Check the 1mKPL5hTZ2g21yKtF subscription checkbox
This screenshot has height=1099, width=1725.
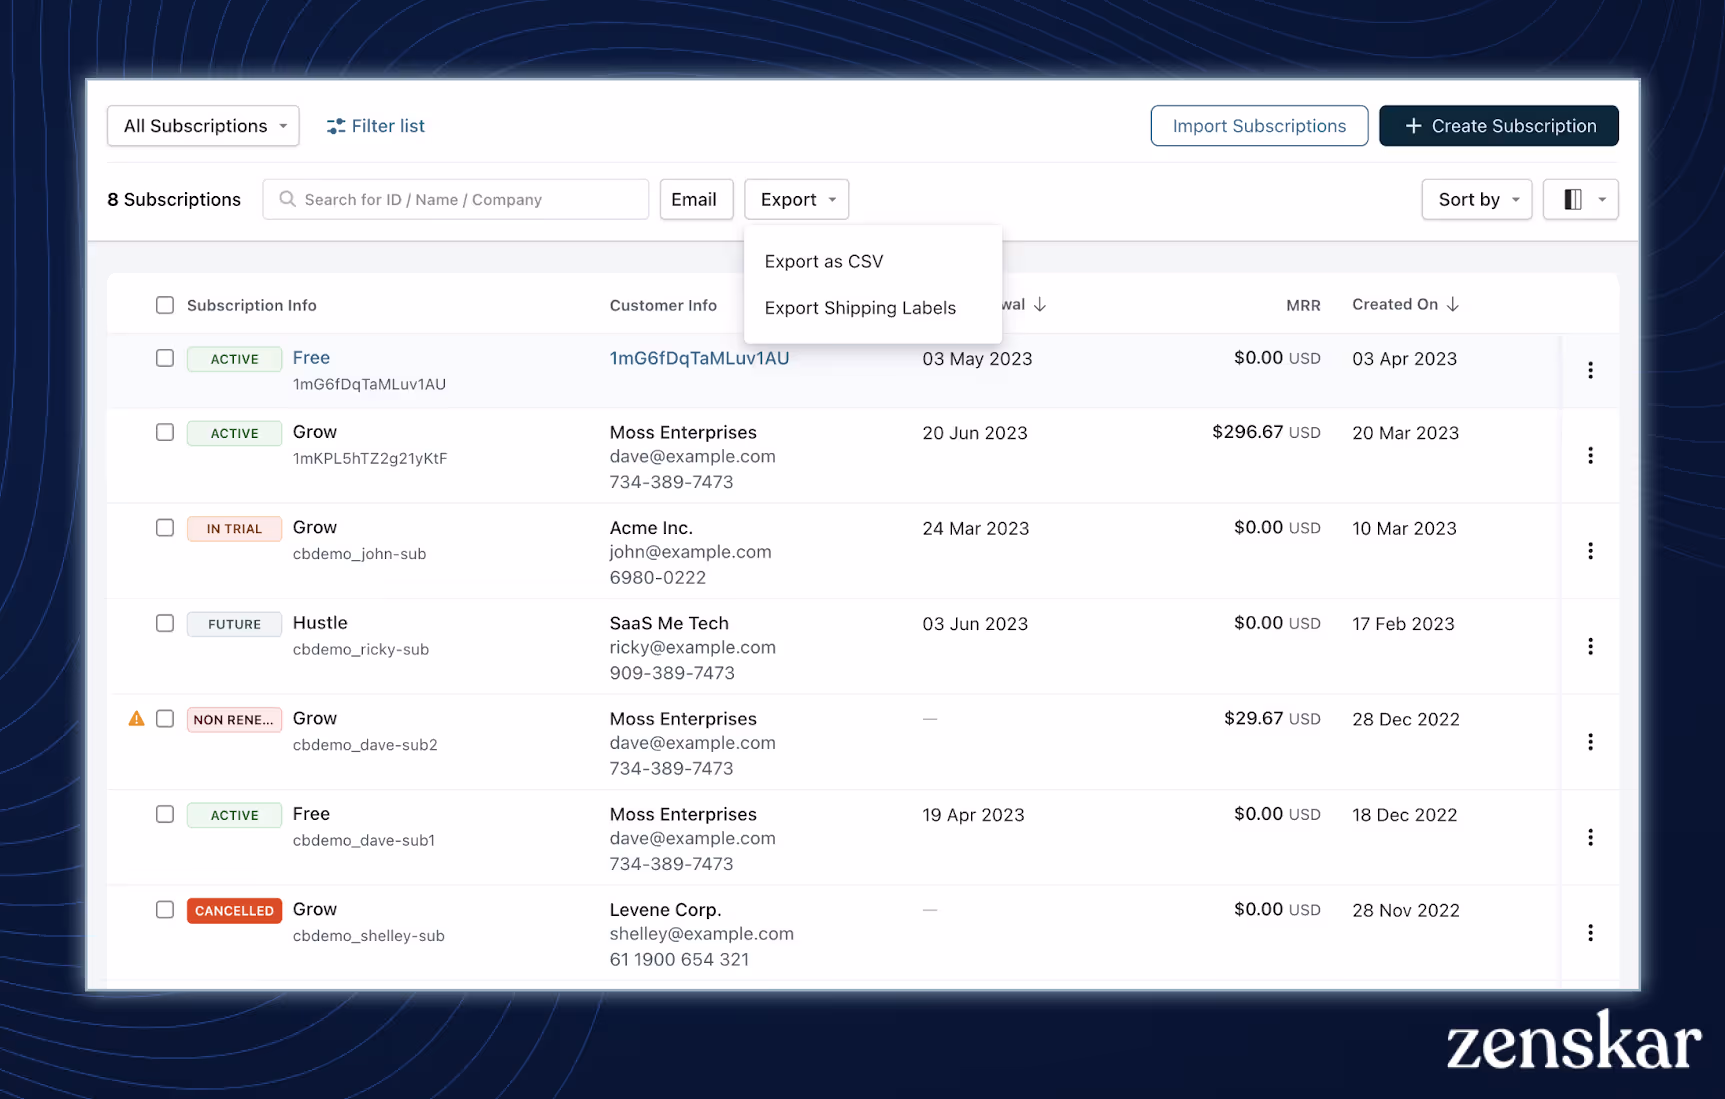[x=165, y=432]
